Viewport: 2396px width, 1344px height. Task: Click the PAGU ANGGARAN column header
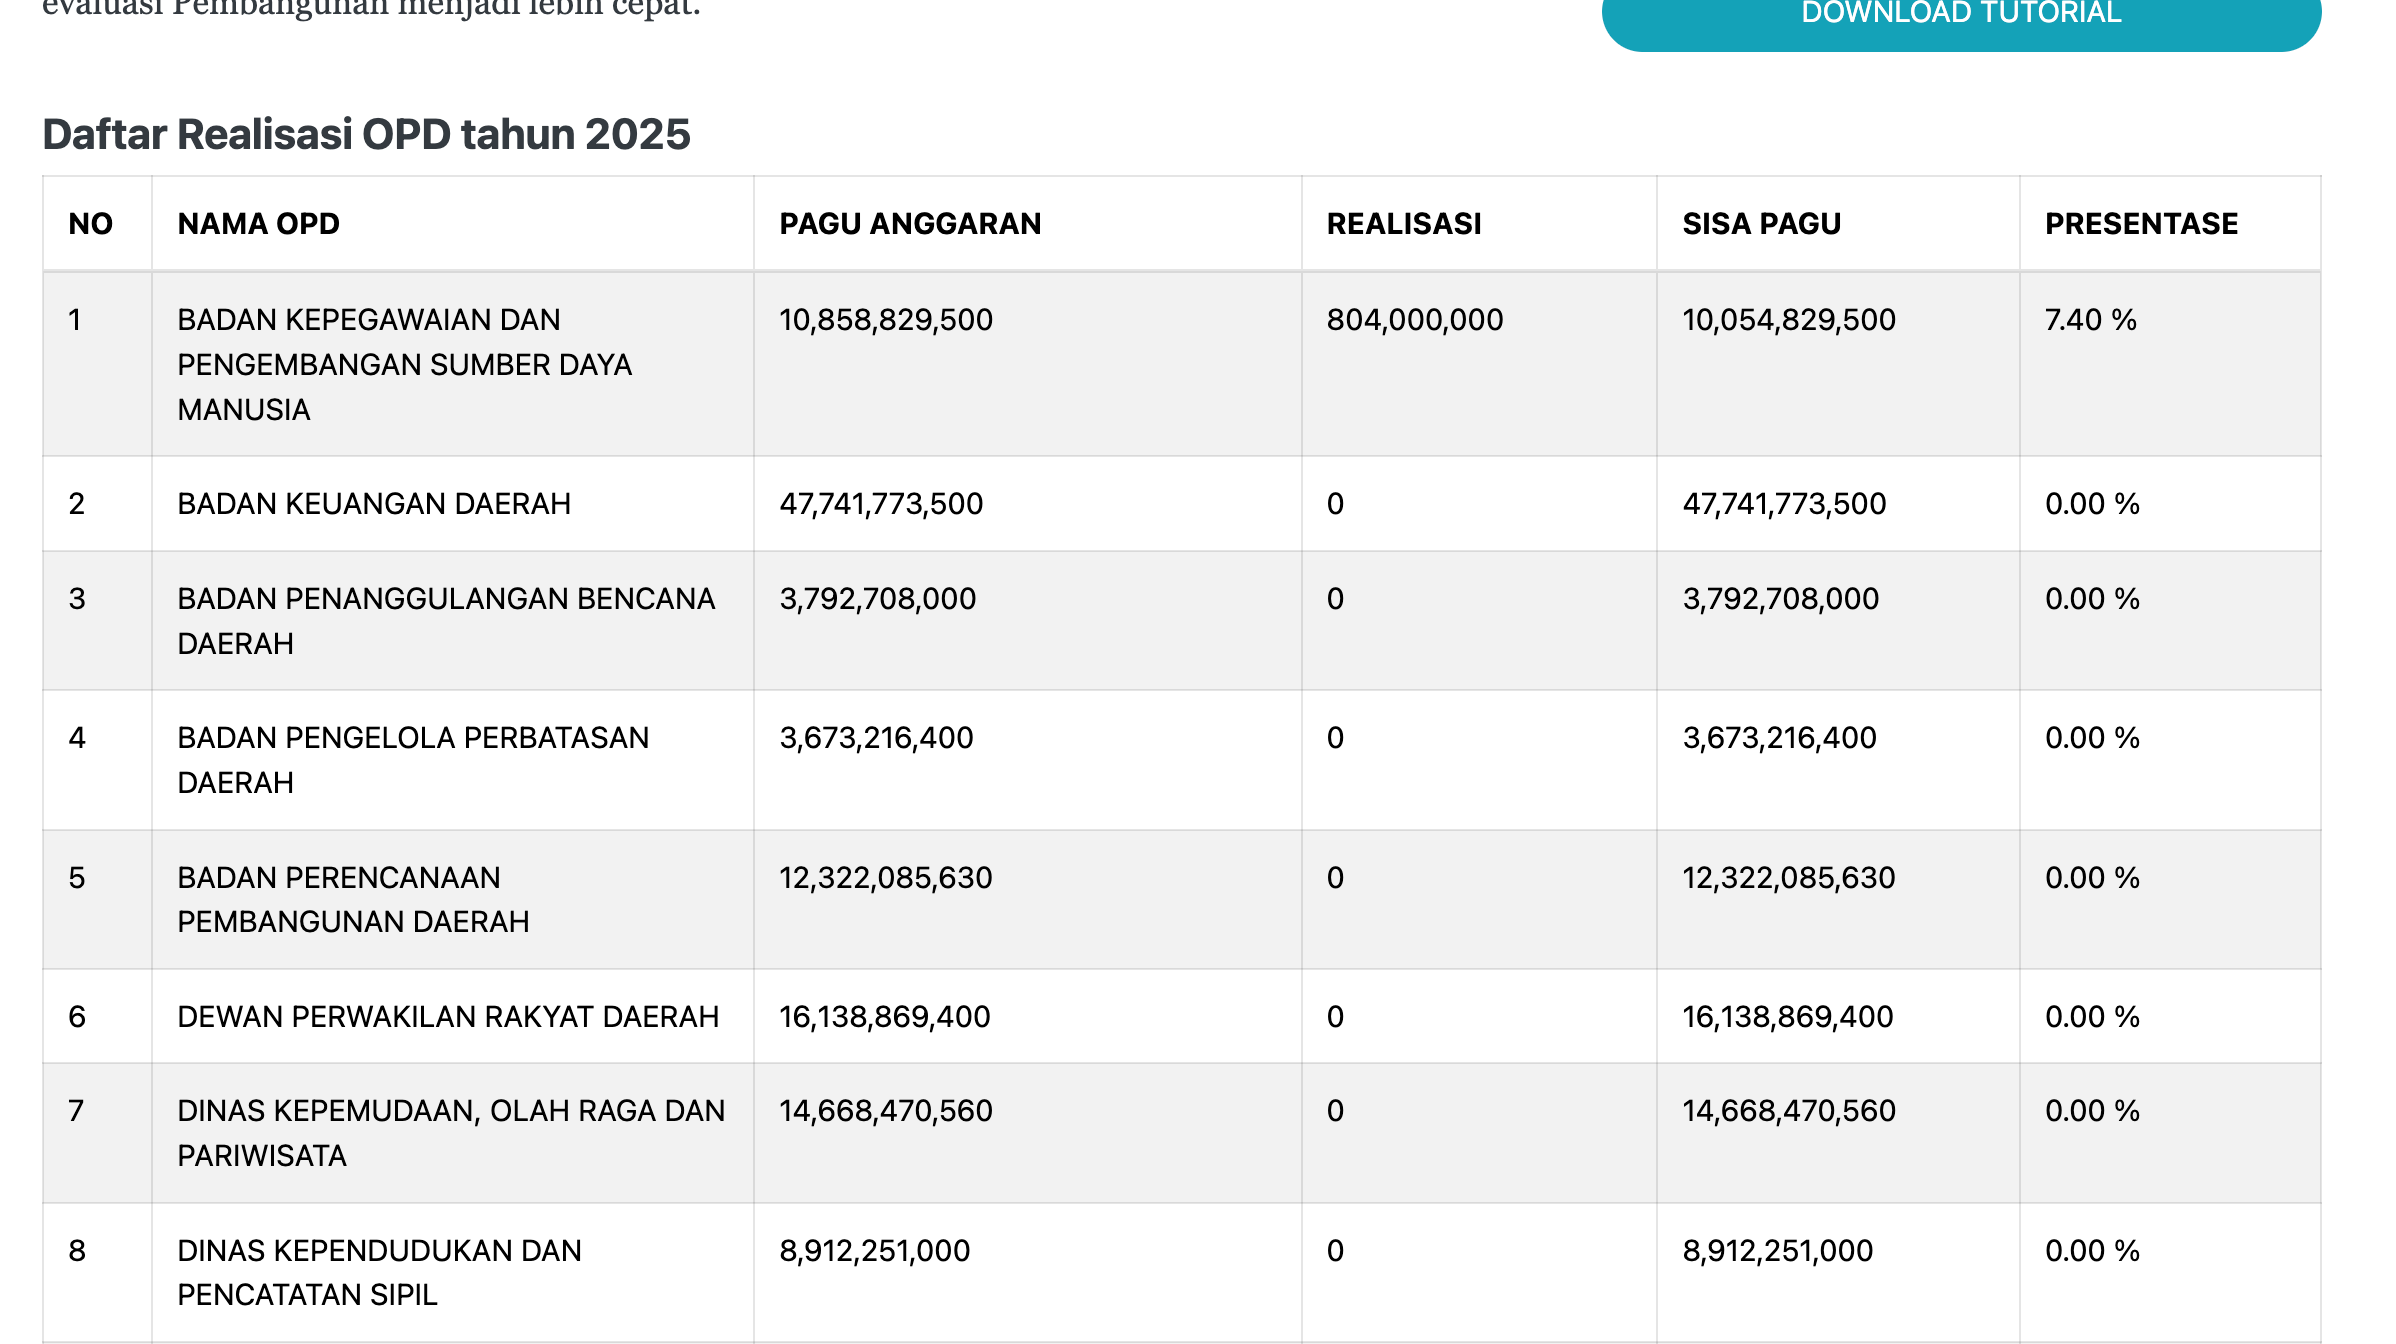pyautogui.click(x=910, y=223)
